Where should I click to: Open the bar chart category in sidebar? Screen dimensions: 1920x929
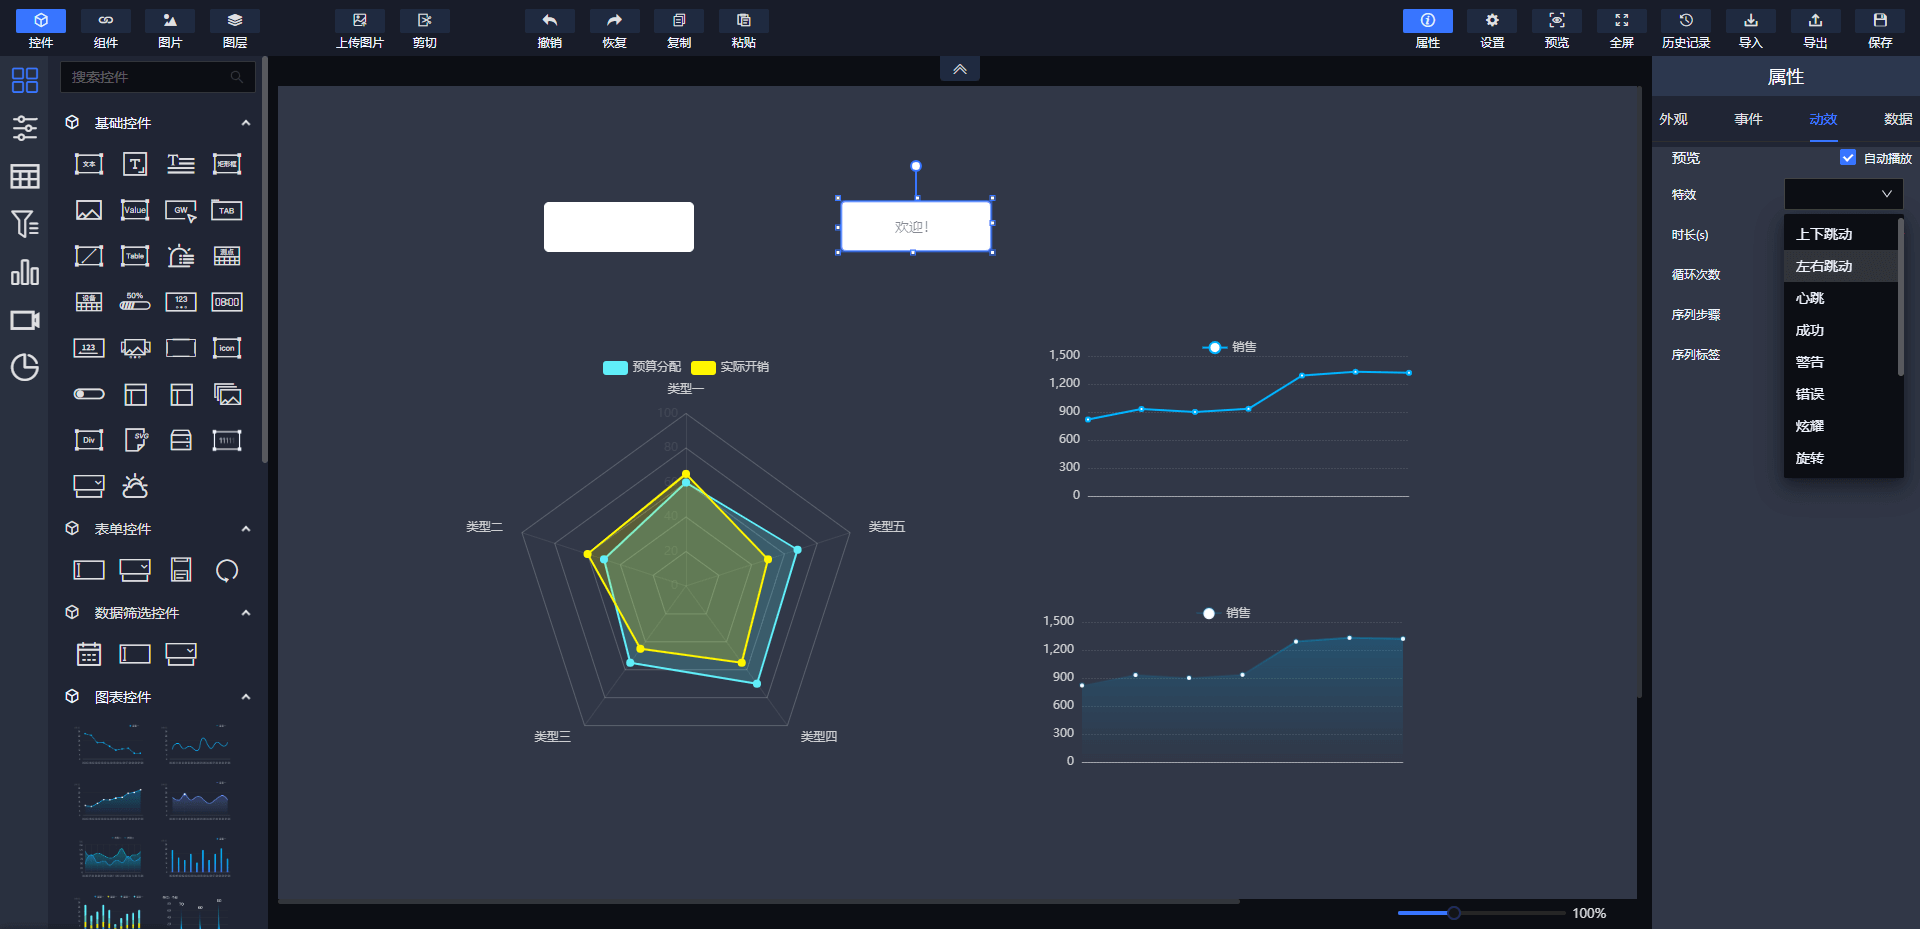(x=25, y=272)
